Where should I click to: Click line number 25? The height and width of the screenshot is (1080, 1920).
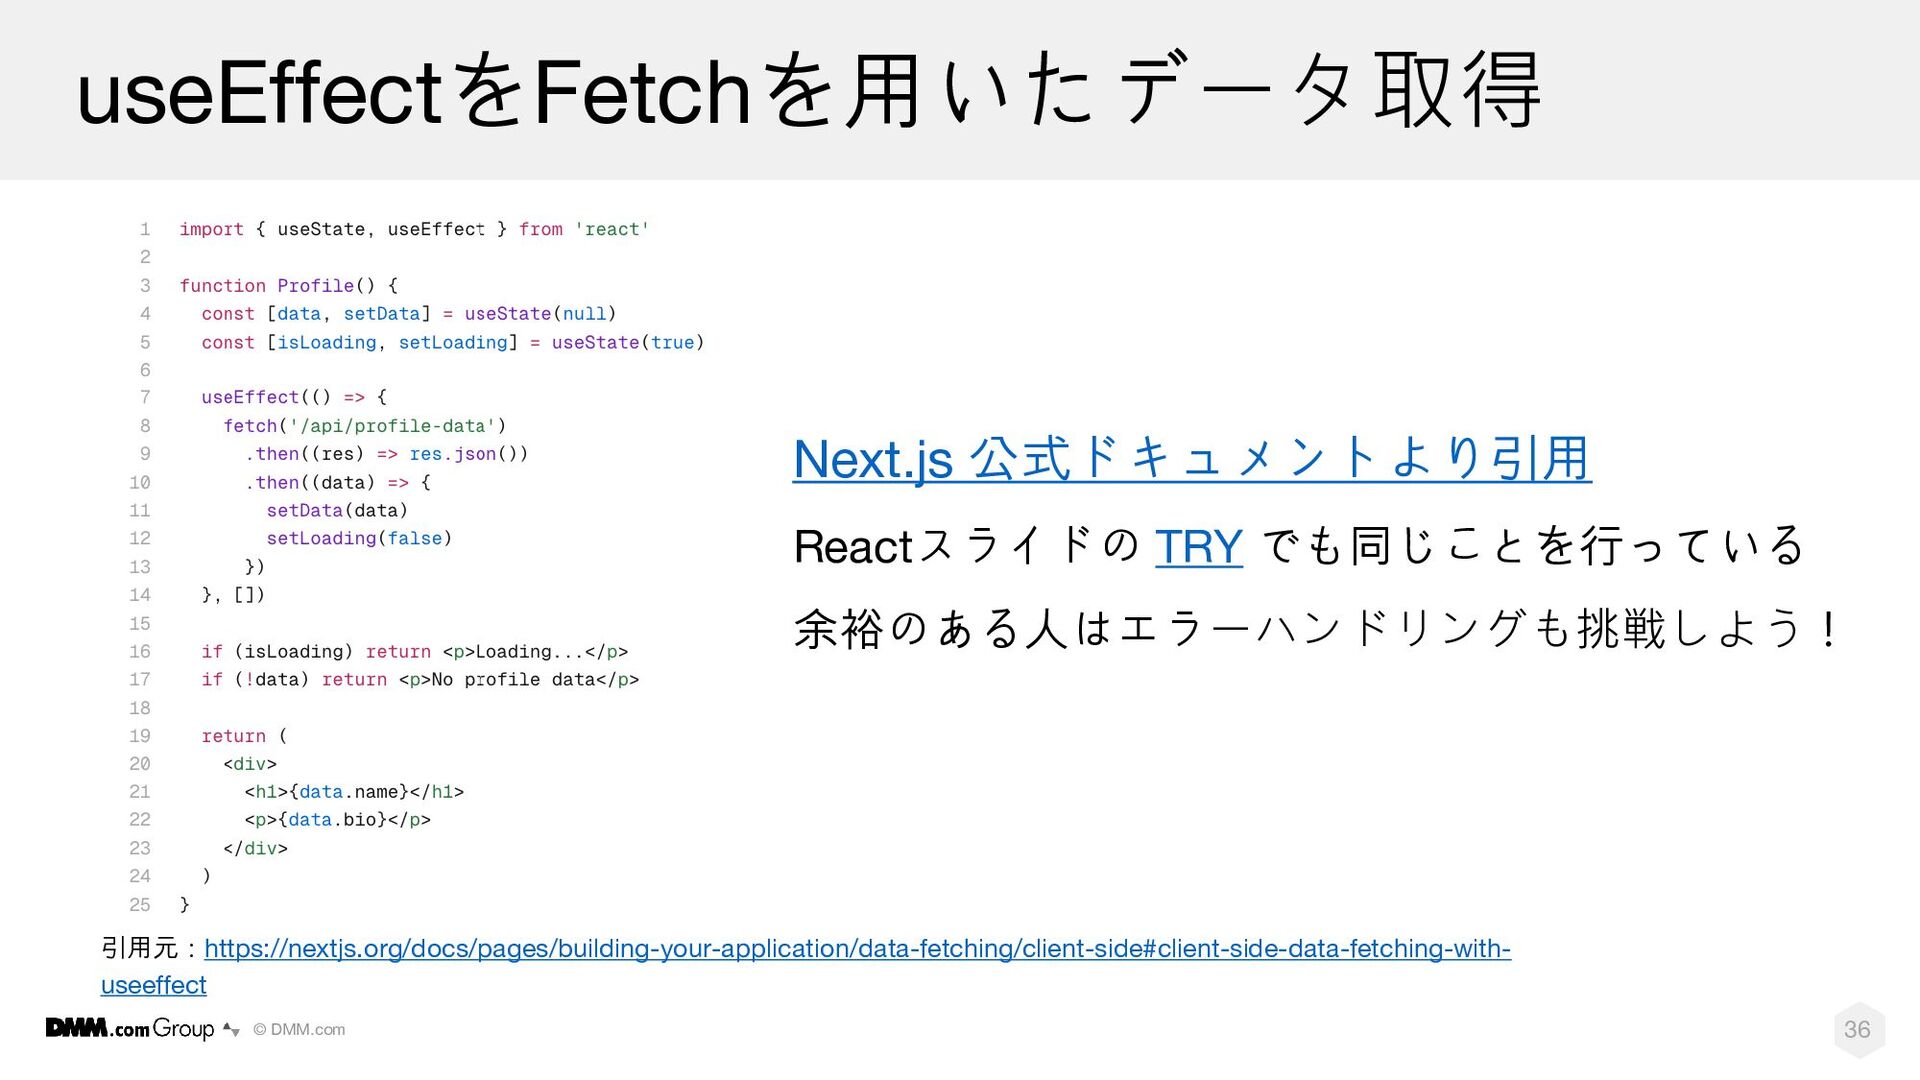[140, 905]
